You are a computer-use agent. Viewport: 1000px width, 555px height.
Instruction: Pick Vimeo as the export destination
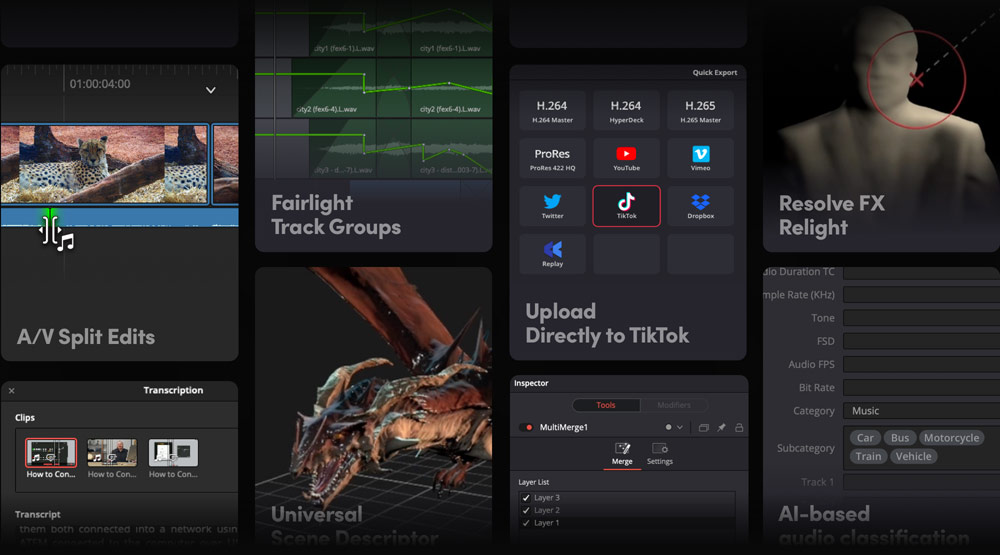(x=700, y=158)
